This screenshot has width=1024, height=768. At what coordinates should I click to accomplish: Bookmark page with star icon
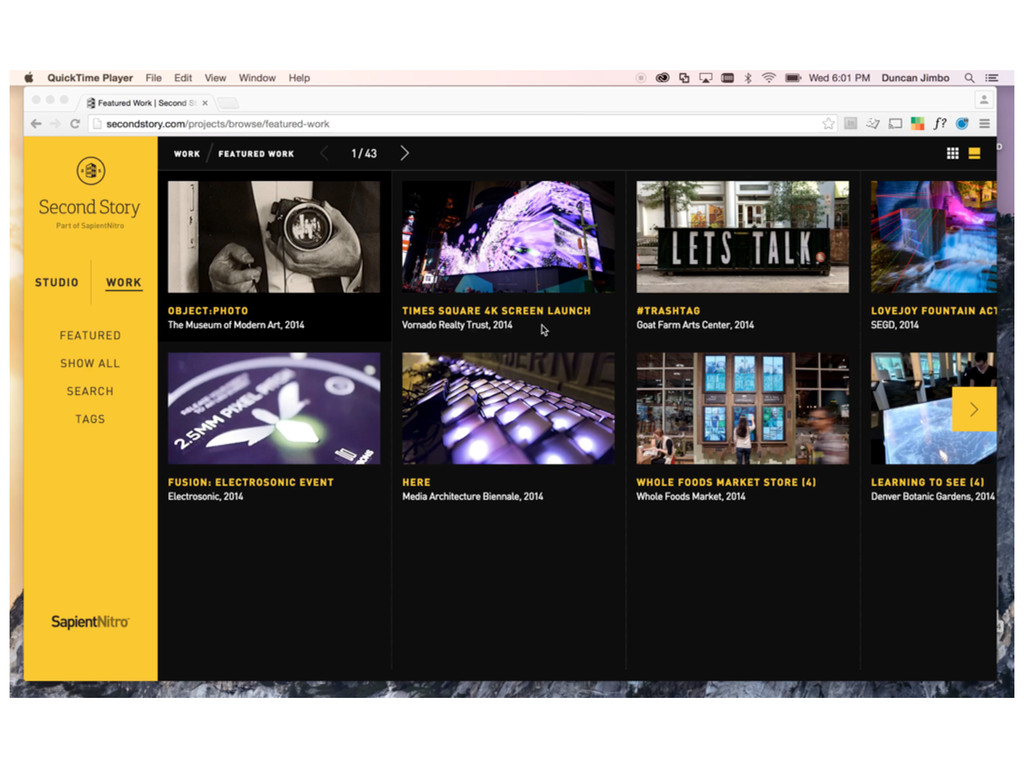[828, 123]
